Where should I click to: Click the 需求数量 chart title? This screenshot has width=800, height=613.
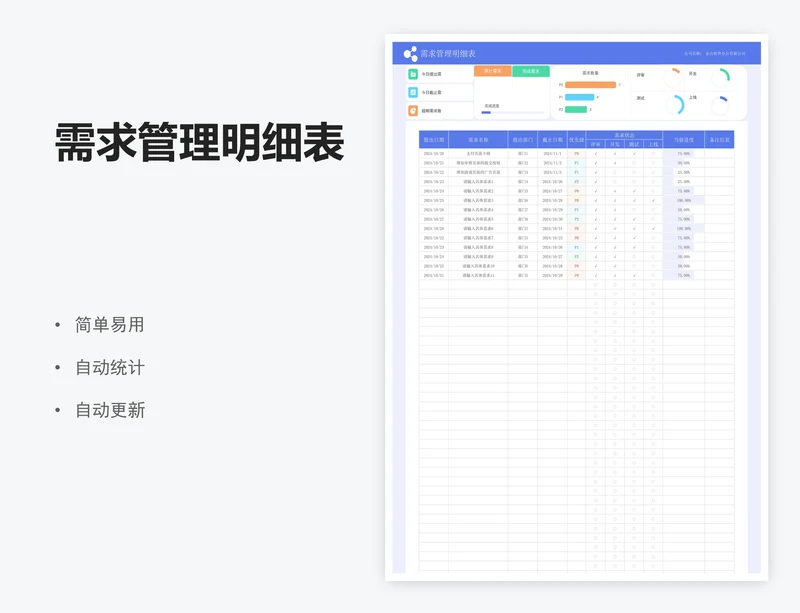[x=590, y=73]
